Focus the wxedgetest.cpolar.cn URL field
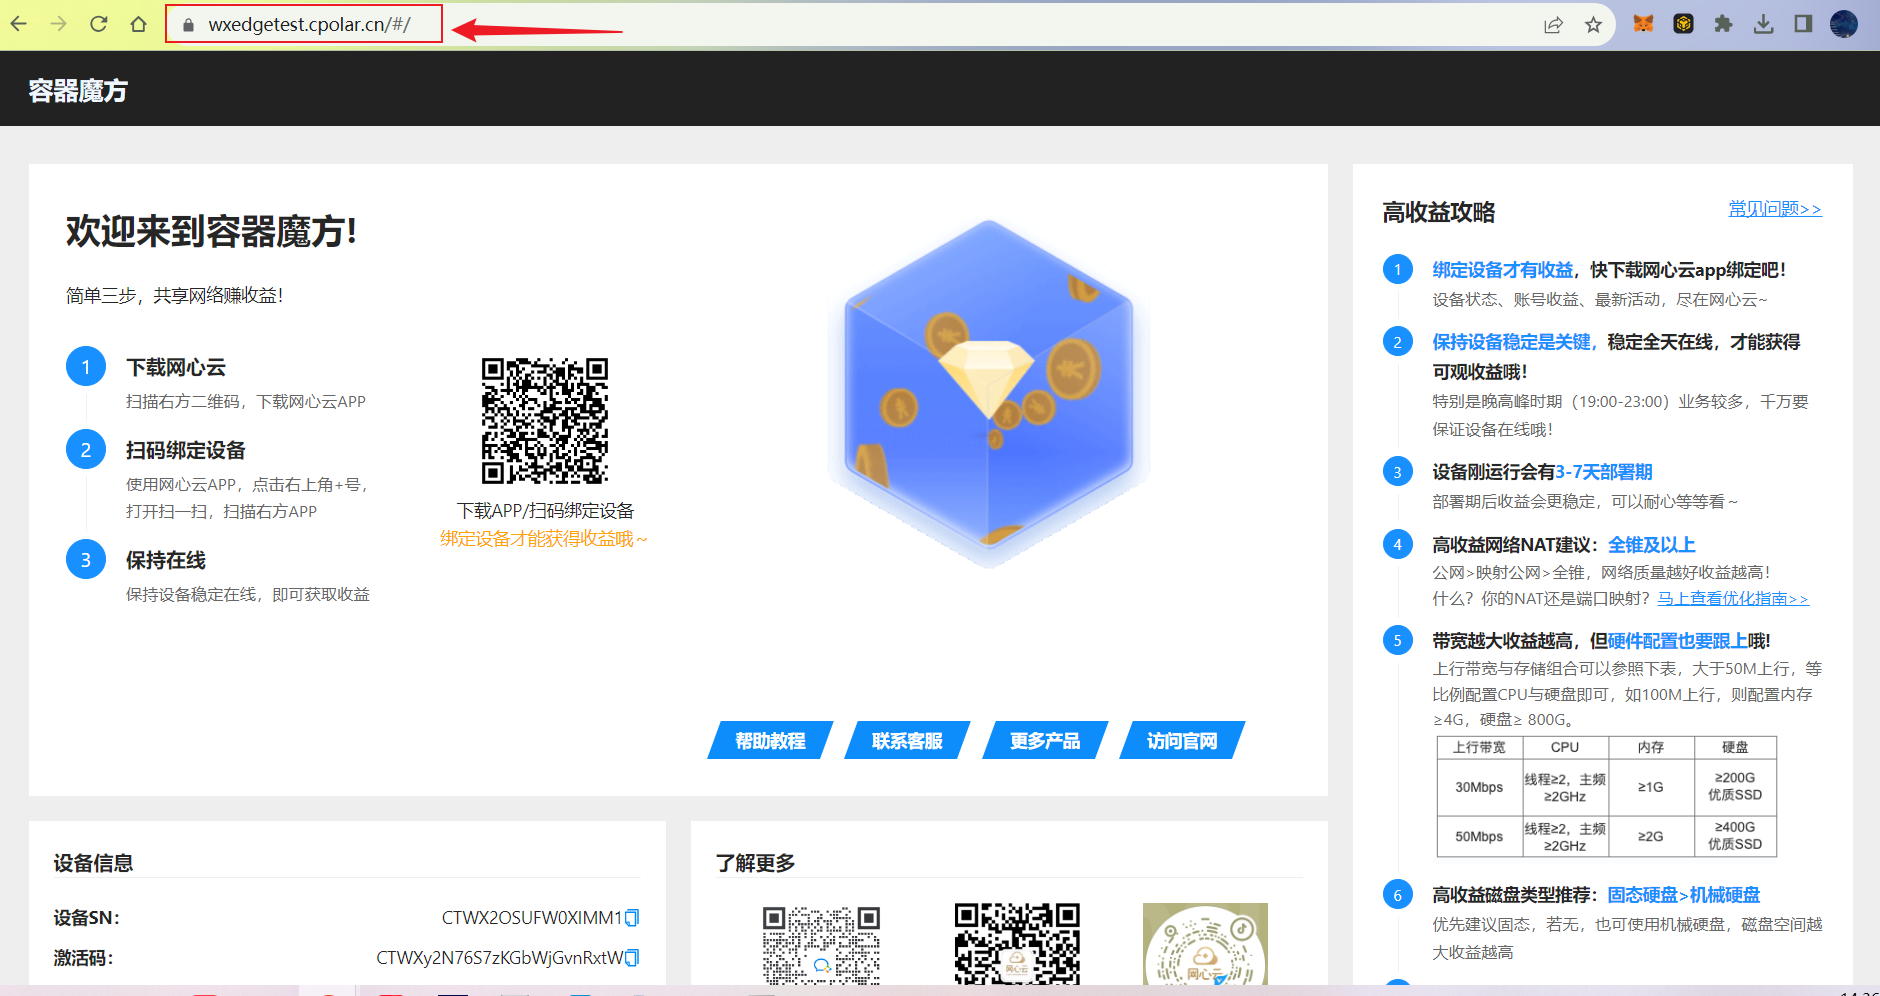 click(x=309, y=25)
